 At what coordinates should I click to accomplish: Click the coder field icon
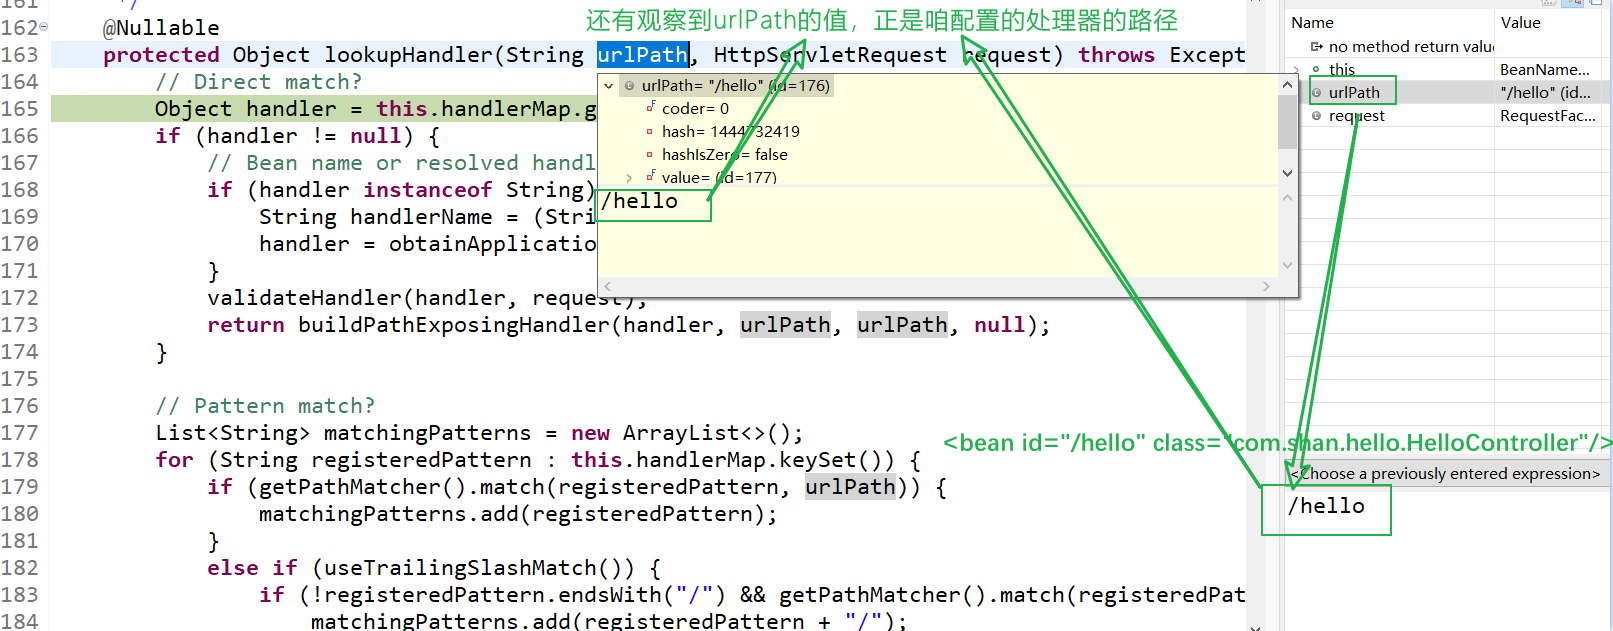pyautogui.click(x=650, y=107)
